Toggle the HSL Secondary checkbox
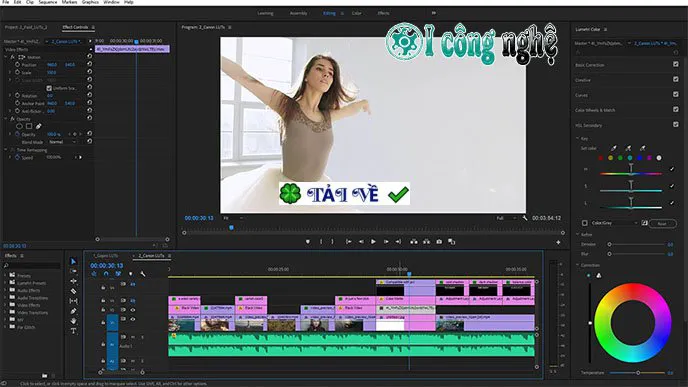 click(676, 125)
